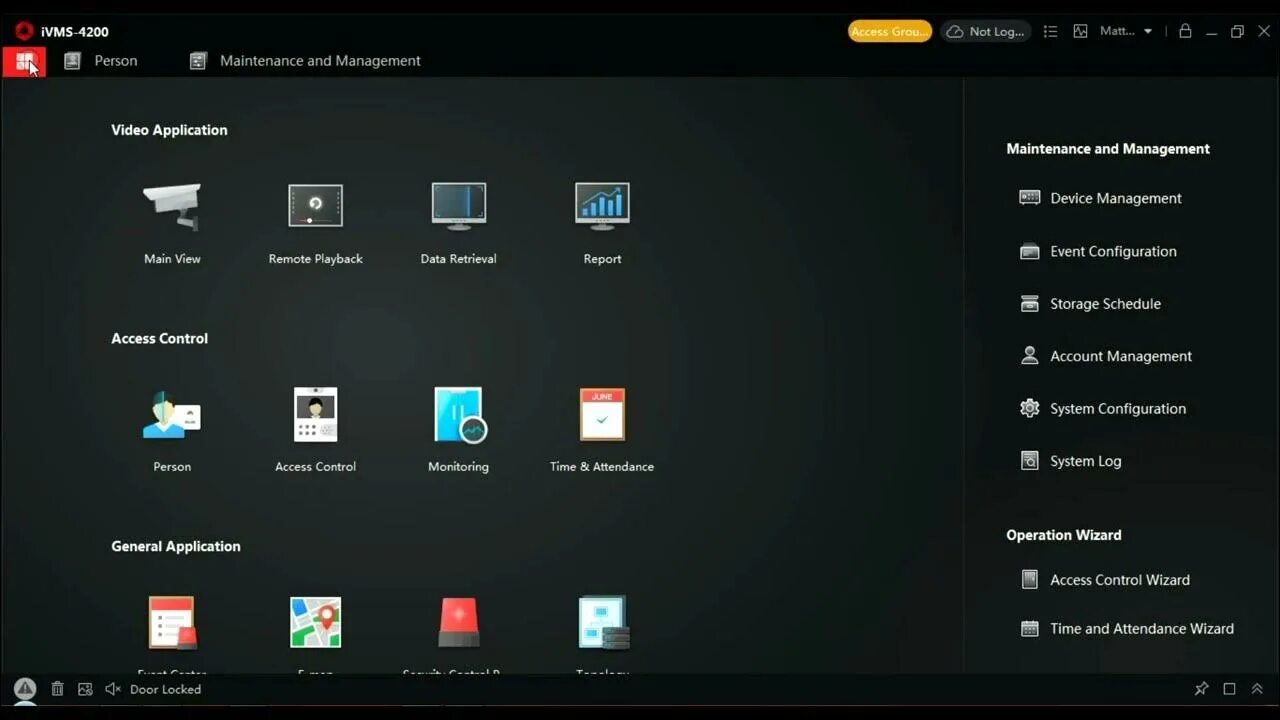
Task: Click the lock icon in title bar
Action: coord(1185,31)
